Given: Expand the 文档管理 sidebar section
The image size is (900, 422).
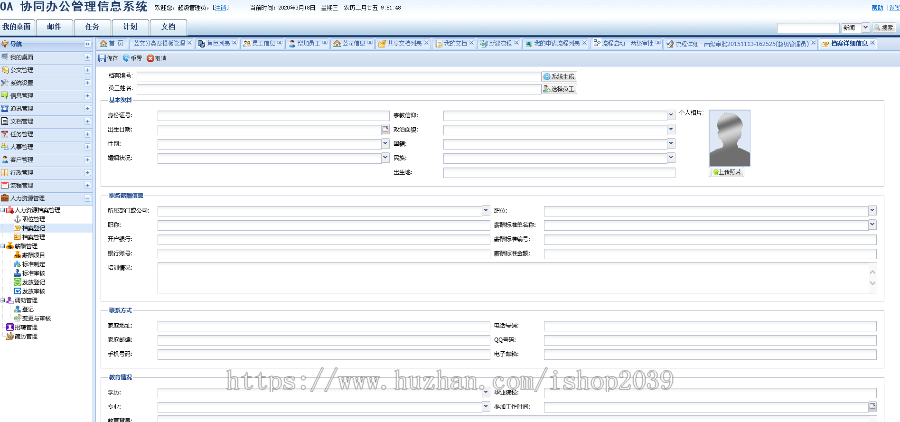Looking at the screenshot, I should (x=87, y=121).
